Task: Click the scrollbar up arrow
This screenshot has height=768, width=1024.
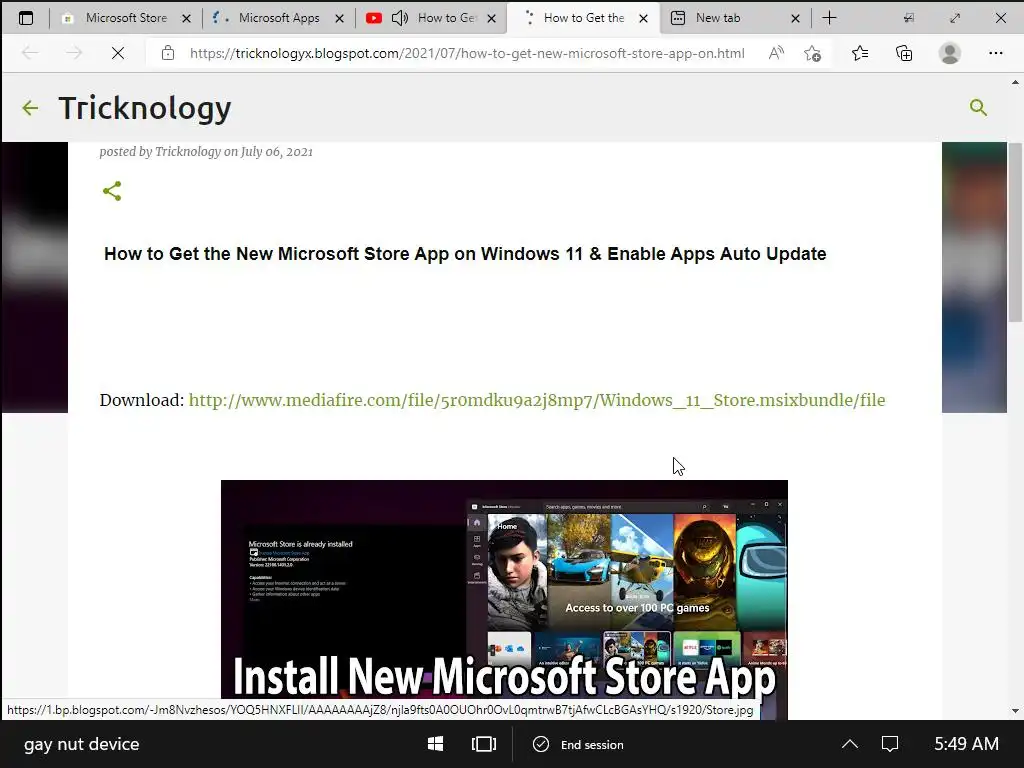Action: pyautogui.click(x=1015, y=82)
